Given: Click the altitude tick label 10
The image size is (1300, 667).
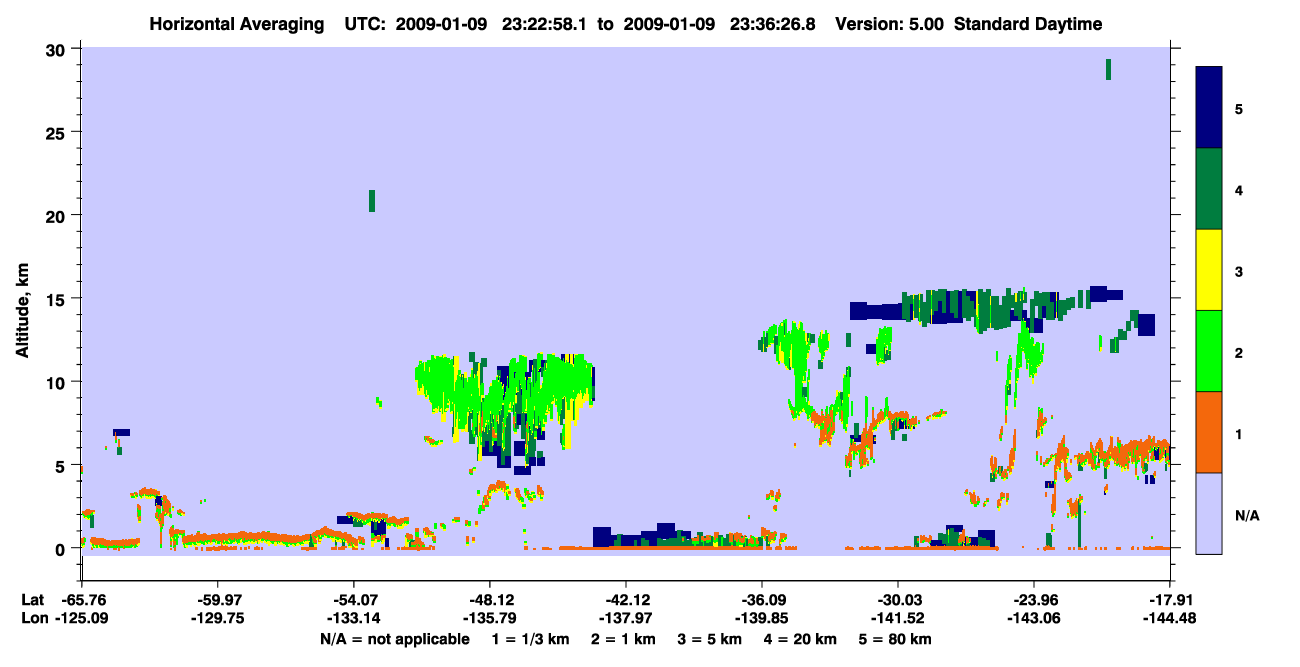Looking at the screenshot, I should [58, 382].
